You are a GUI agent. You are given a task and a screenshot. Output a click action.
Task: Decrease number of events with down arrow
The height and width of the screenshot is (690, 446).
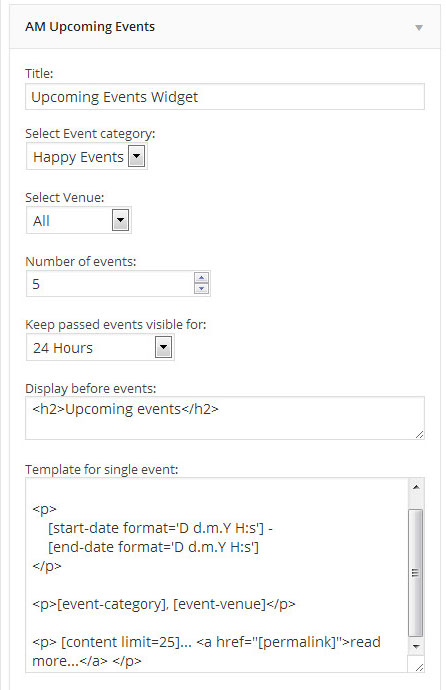click(201, 289)
